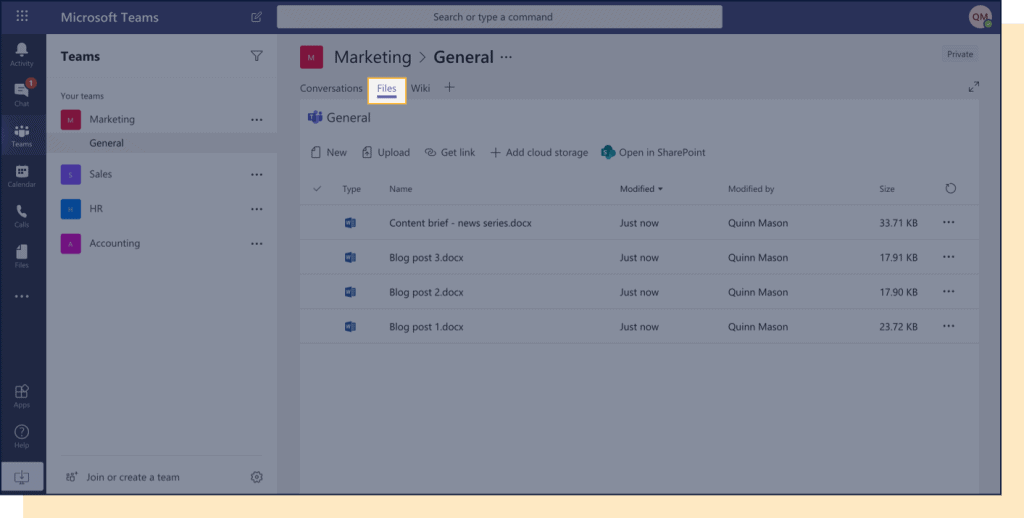
Task: Open Files in the left rail
Action: tap(22, 257)
